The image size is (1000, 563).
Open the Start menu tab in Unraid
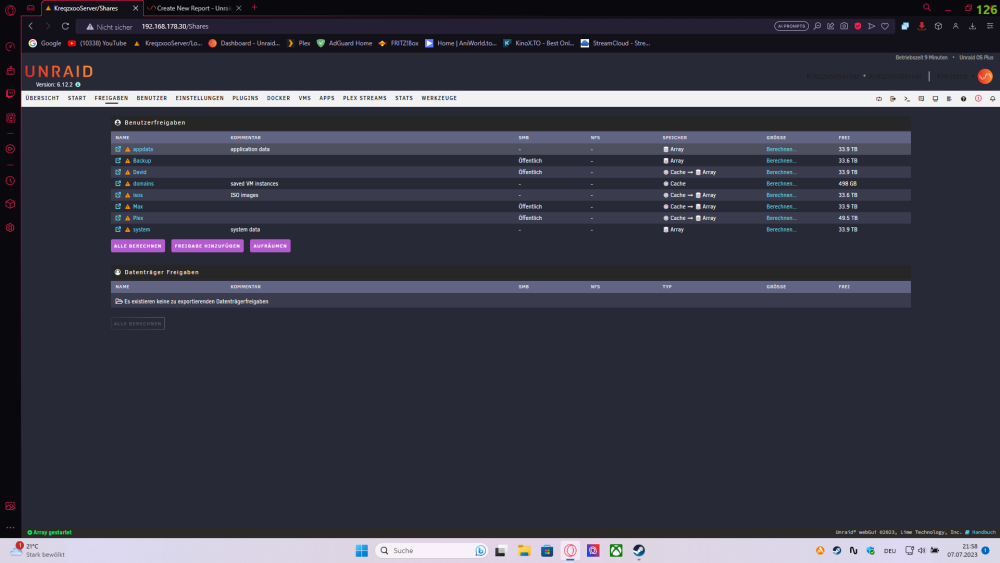coord(77,98)
